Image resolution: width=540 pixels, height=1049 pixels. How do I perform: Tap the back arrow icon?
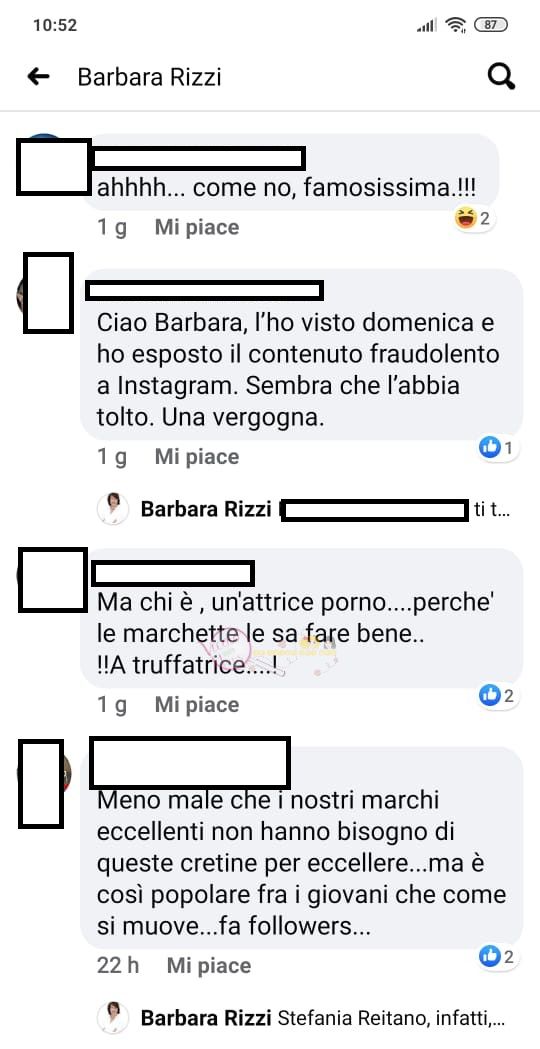coord(38,77)
